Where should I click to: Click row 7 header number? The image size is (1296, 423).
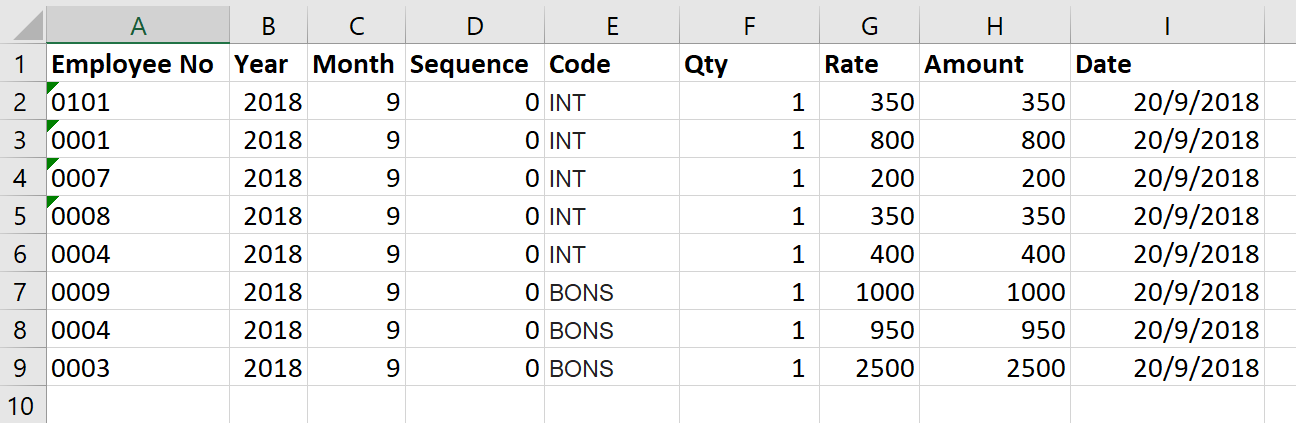(22, 293)
